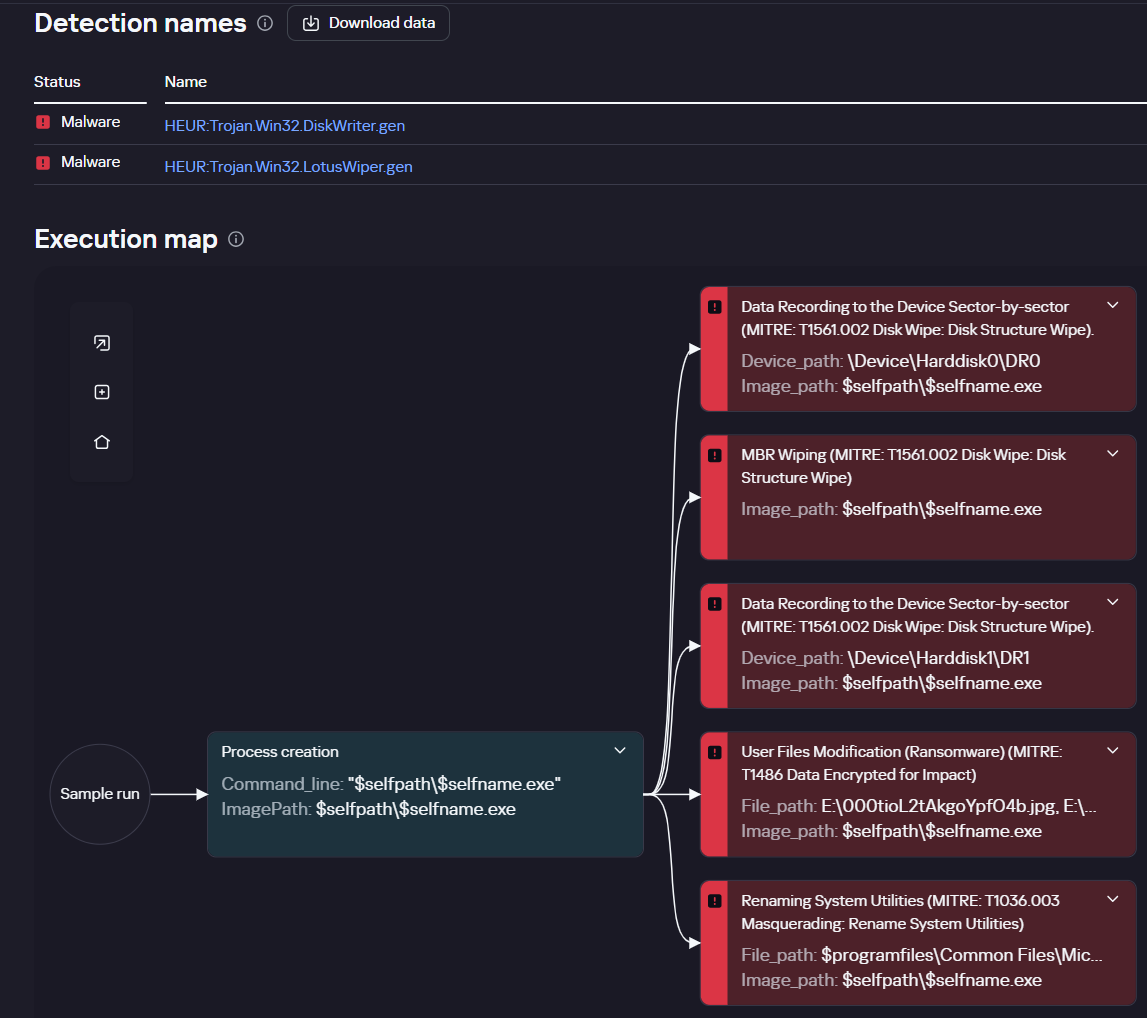Screen dimensions: 1147x1018
Task: Click the alert icon on User Files Modification node
Action: point(714,752)
